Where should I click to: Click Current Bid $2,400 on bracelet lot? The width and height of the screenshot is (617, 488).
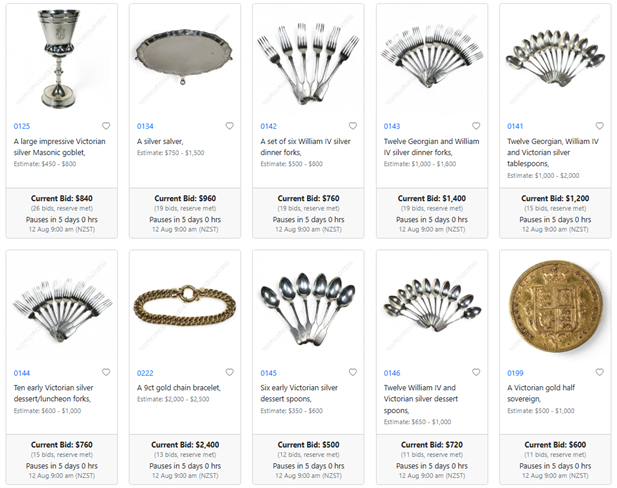tap(185, 445)
